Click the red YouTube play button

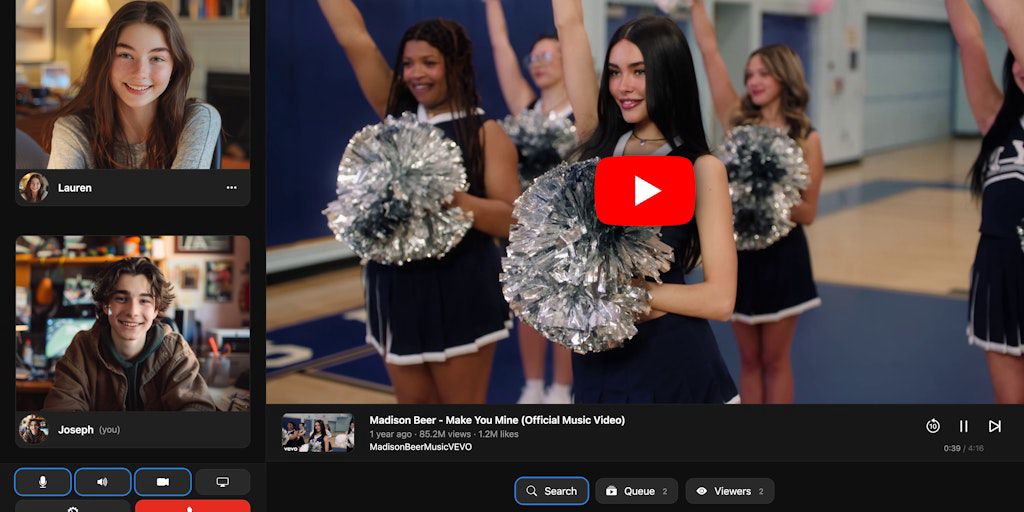[x=644, y=190]
